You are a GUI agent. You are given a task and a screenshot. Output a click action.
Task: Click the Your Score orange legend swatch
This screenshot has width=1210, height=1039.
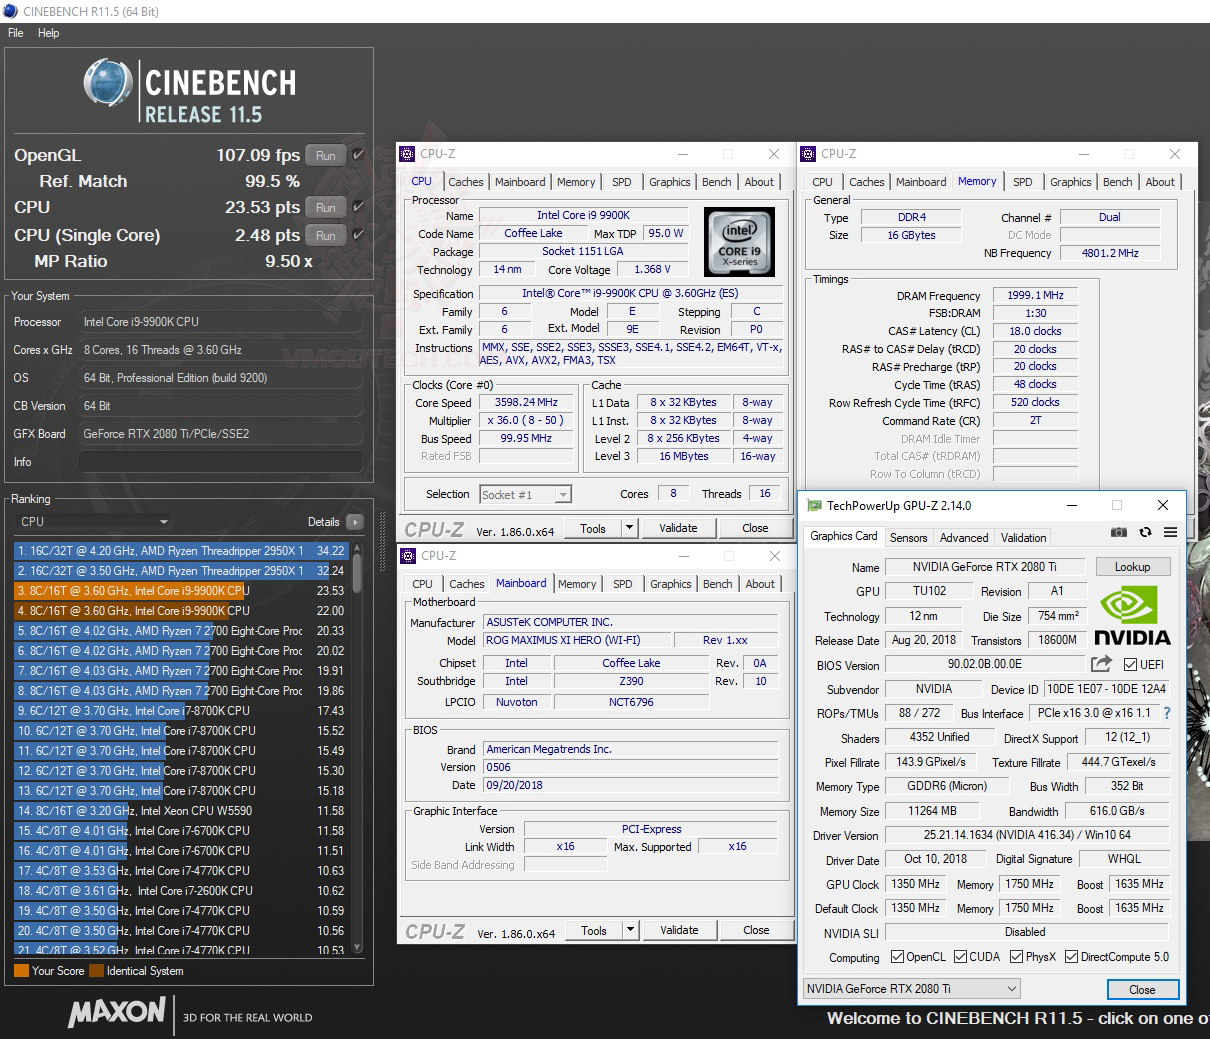click(x=21, y=971)
